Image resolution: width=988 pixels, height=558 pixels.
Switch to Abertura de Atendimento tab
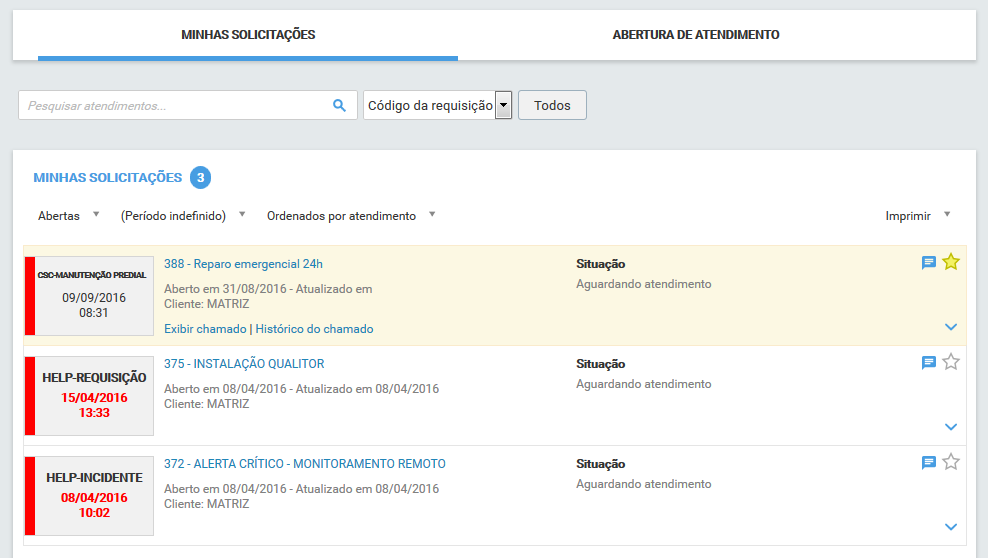tap(696, 35)
